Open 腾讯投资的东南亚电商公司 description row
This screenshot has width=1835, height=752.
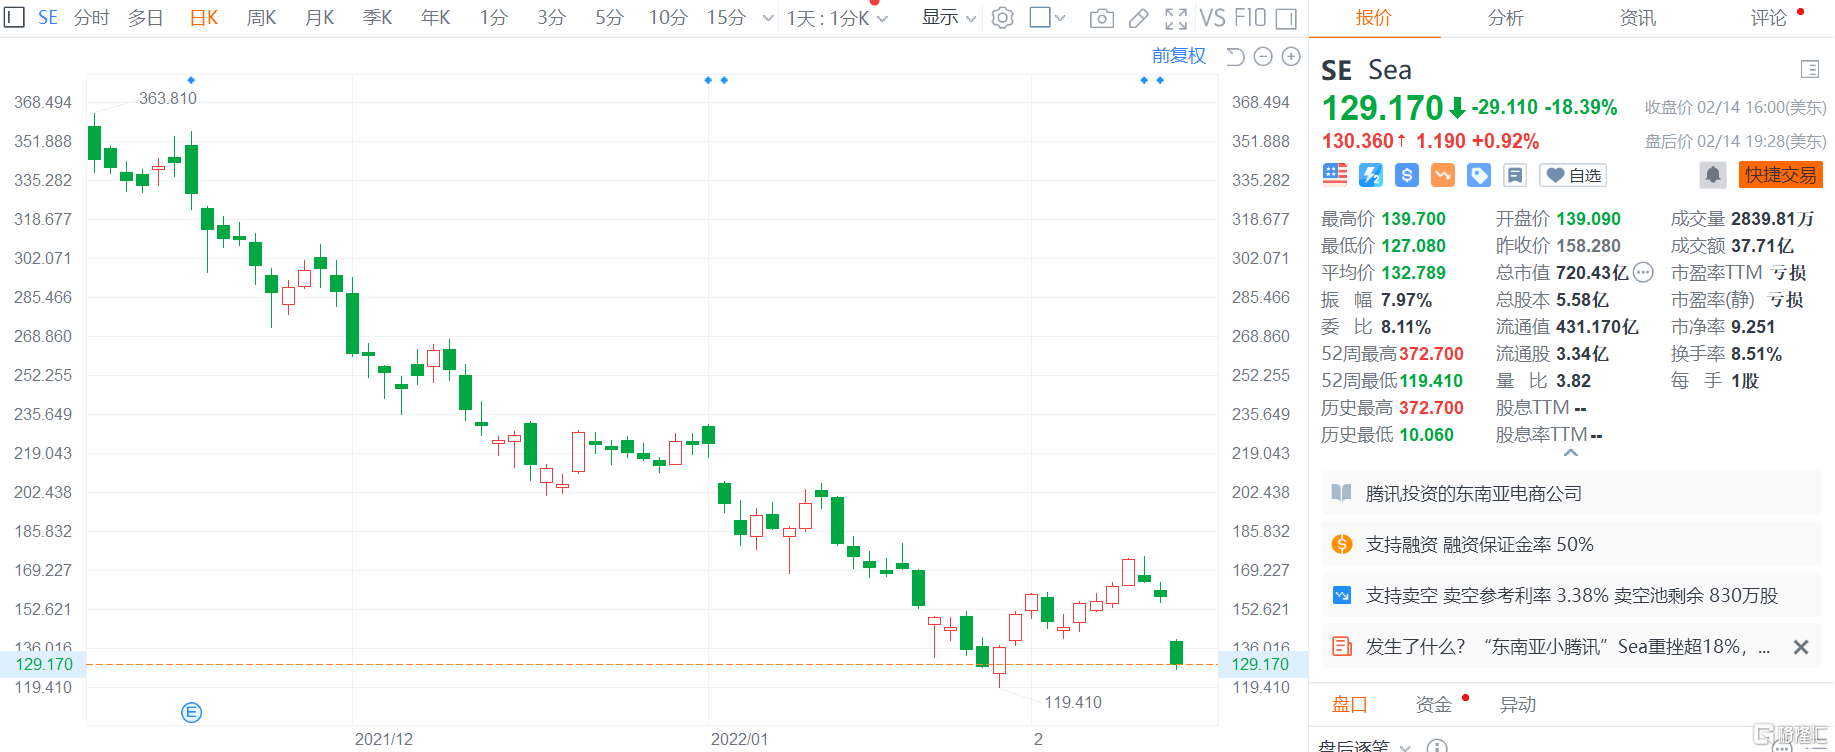1571,493
